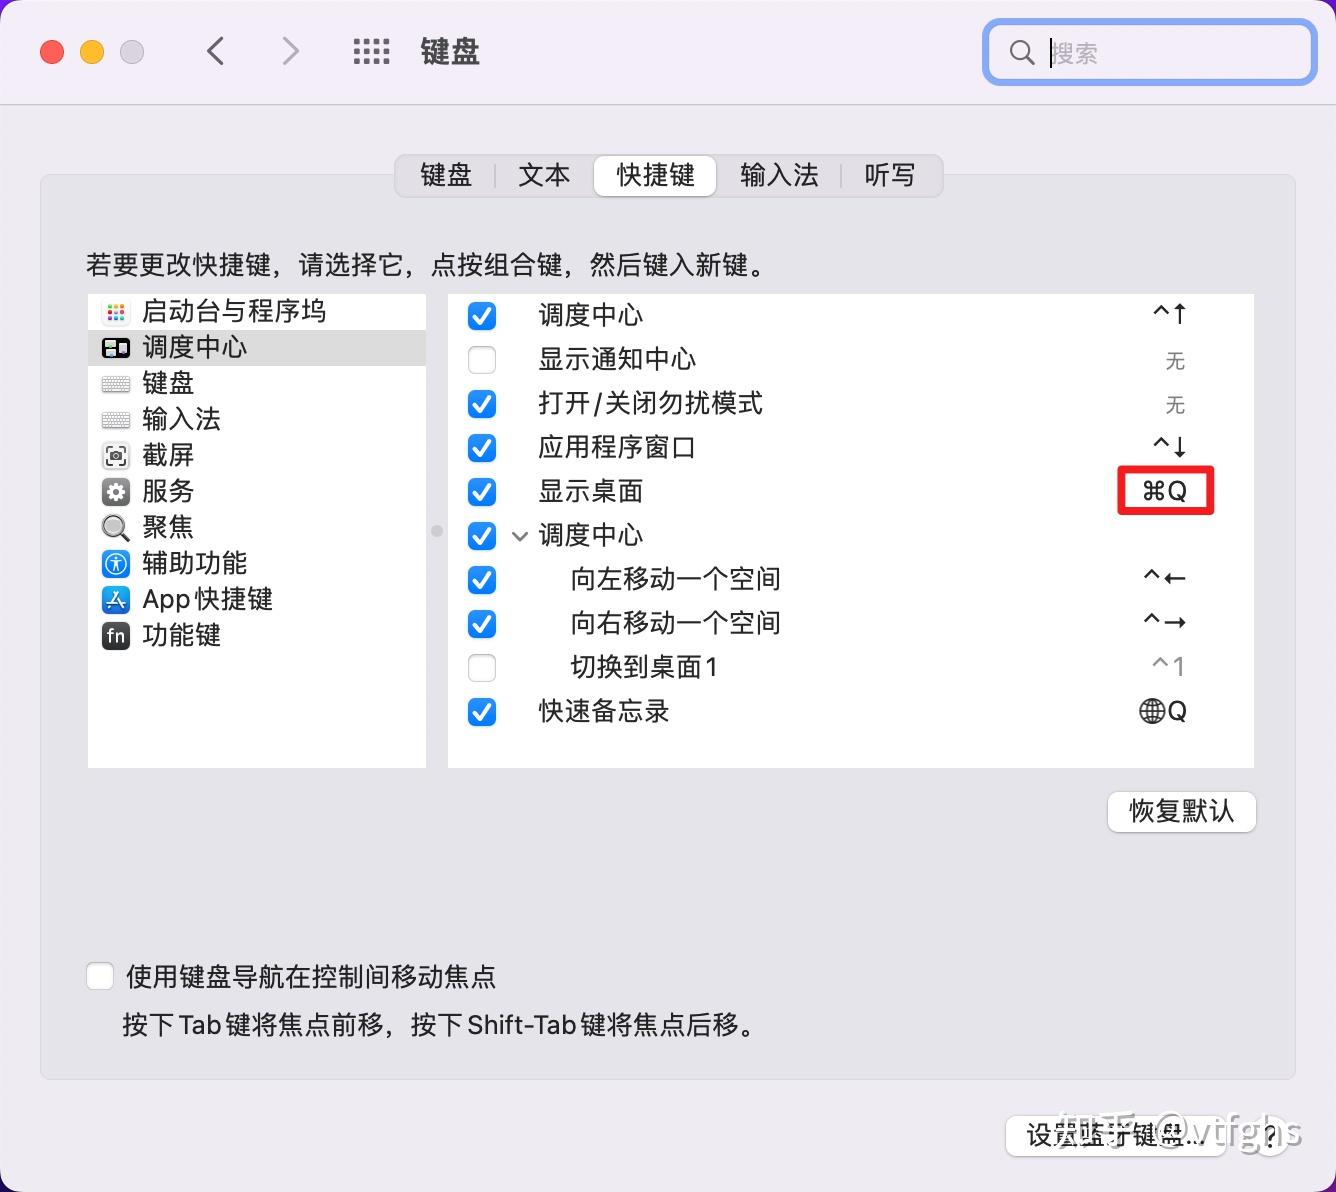
Task: Enable the 切换到桌面 1 checkbox
Action: pos(482,668)
